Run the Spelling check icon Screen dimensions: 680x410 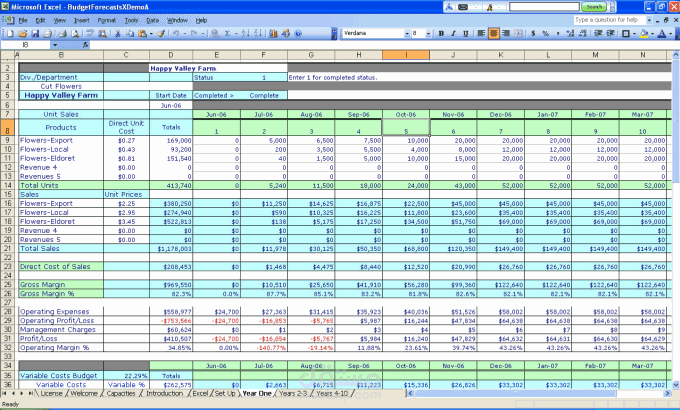[x=90, y=33]
